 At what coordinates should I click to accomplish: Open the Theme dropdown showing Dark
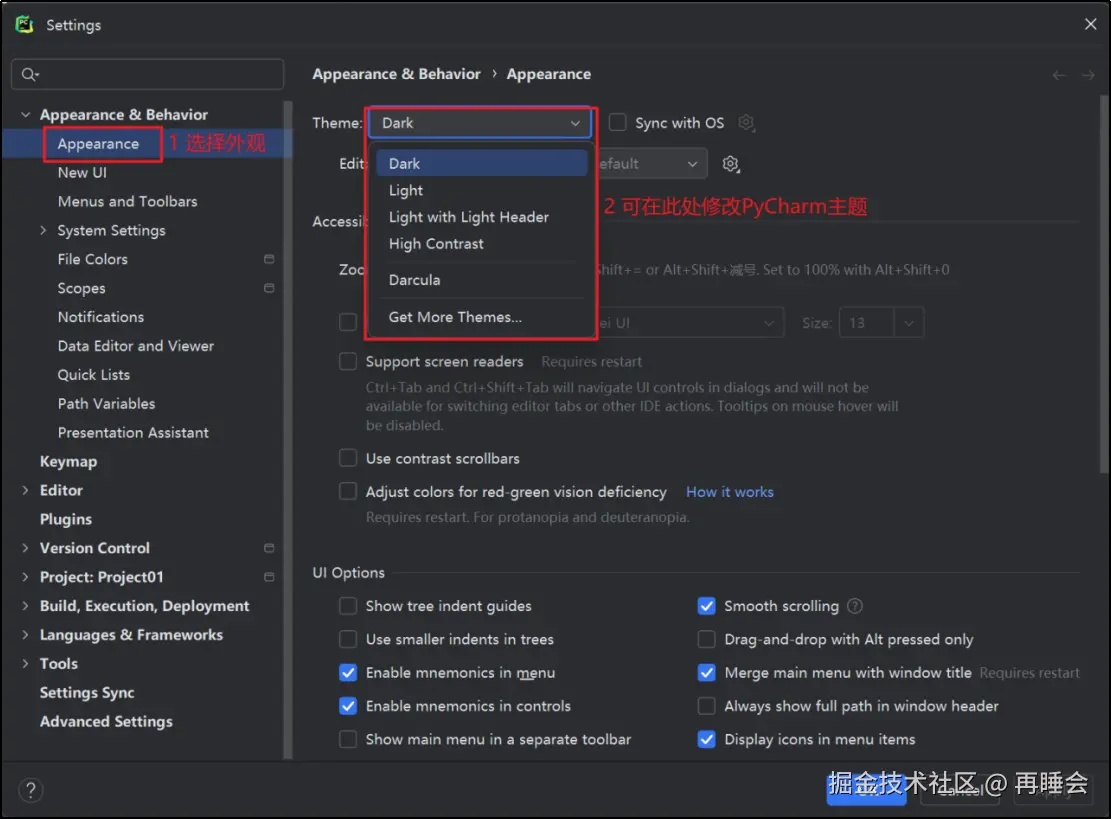pyautogui.click(x=480, y=123)
